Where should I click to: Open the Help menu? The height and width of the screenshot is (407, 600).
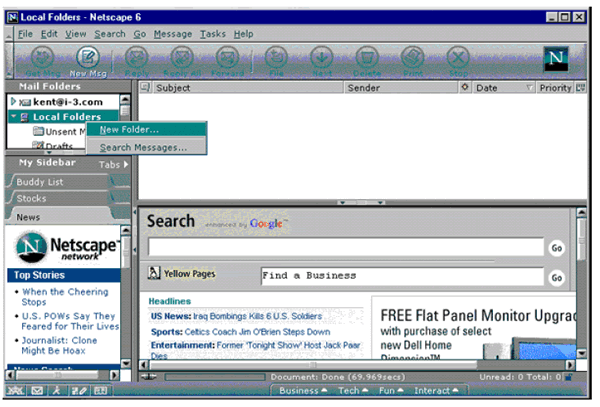pos(243,34)
